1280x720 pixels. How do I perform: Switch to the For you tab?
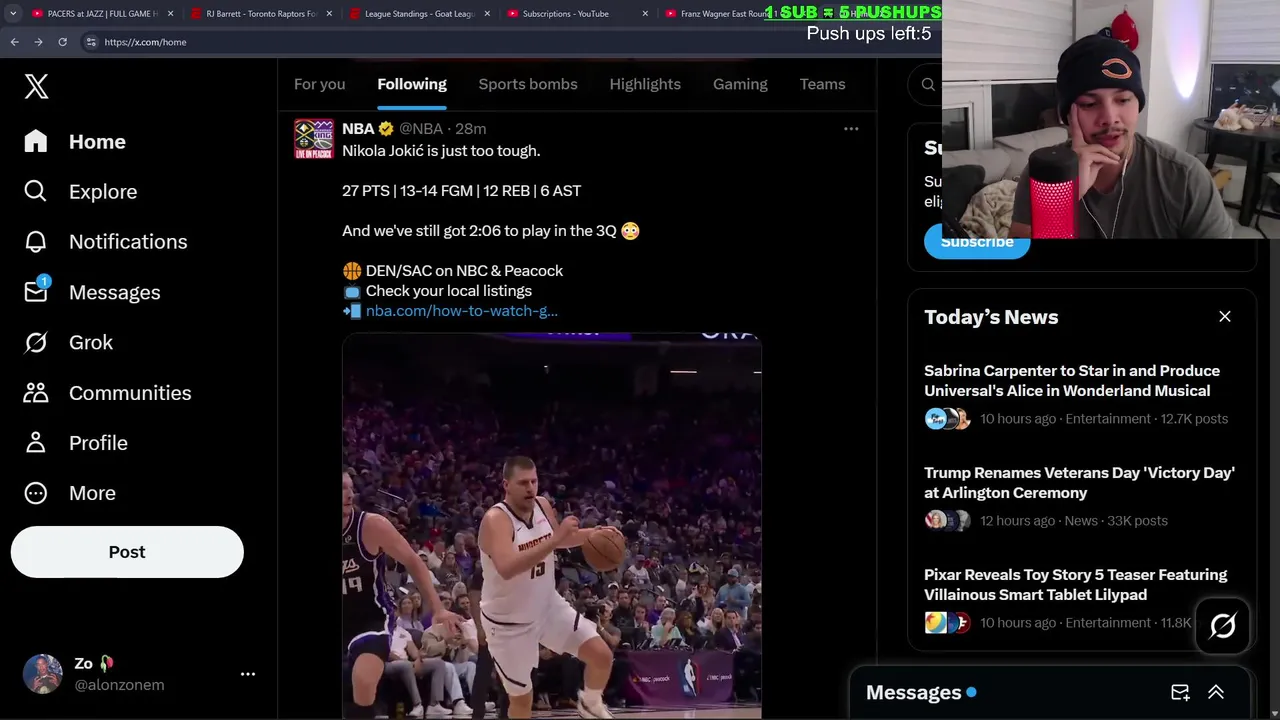(320, 84)
